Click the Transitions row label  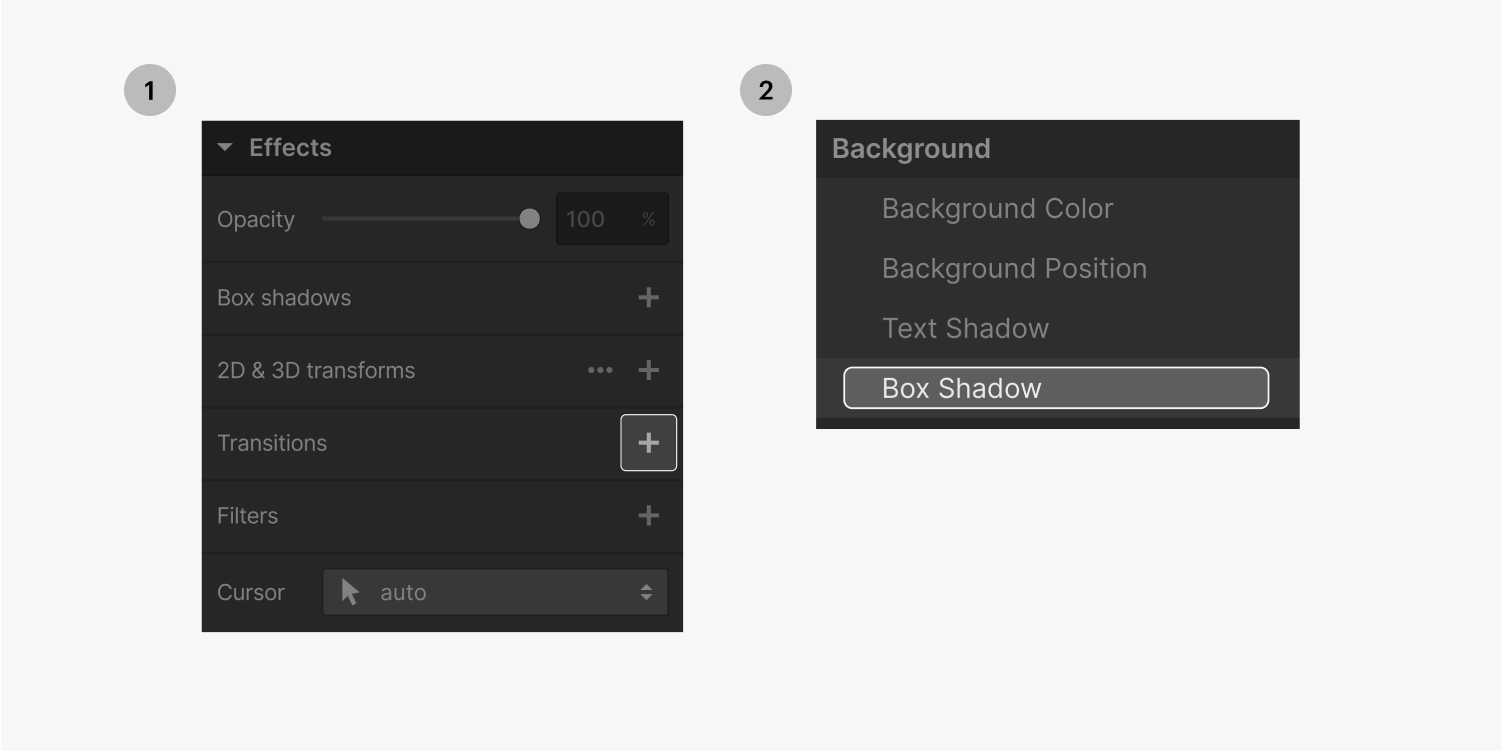tap(272, 443)
